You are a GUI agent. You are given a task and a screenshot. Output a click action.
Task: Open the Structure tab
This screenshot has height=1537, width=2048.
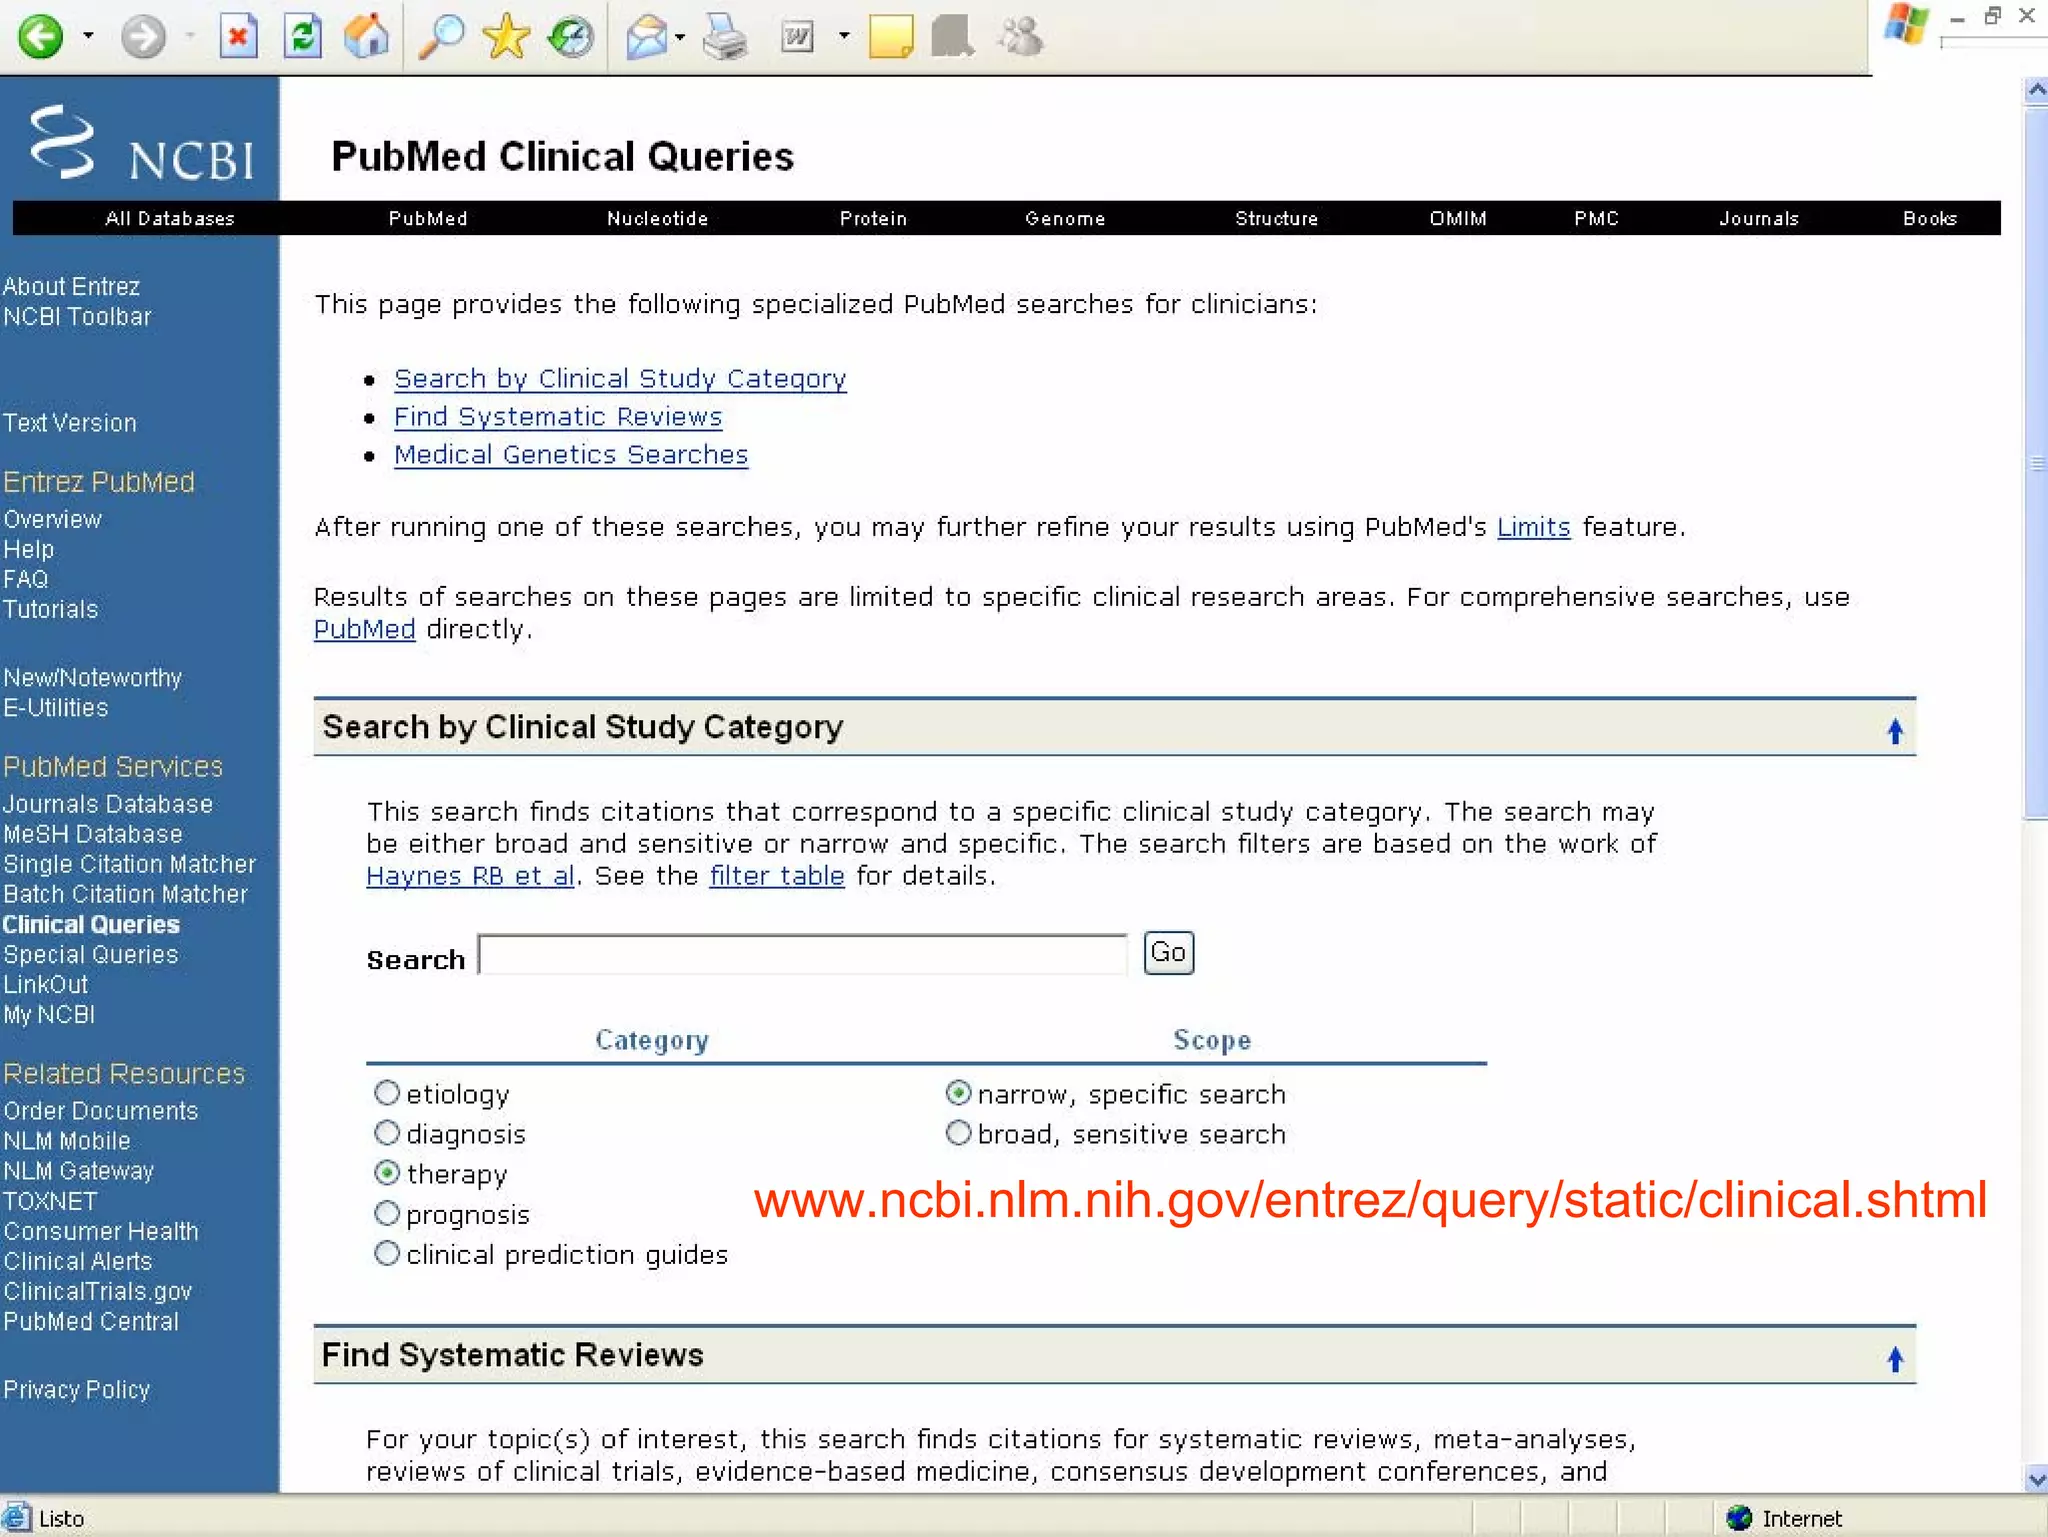pos(1276,218)
